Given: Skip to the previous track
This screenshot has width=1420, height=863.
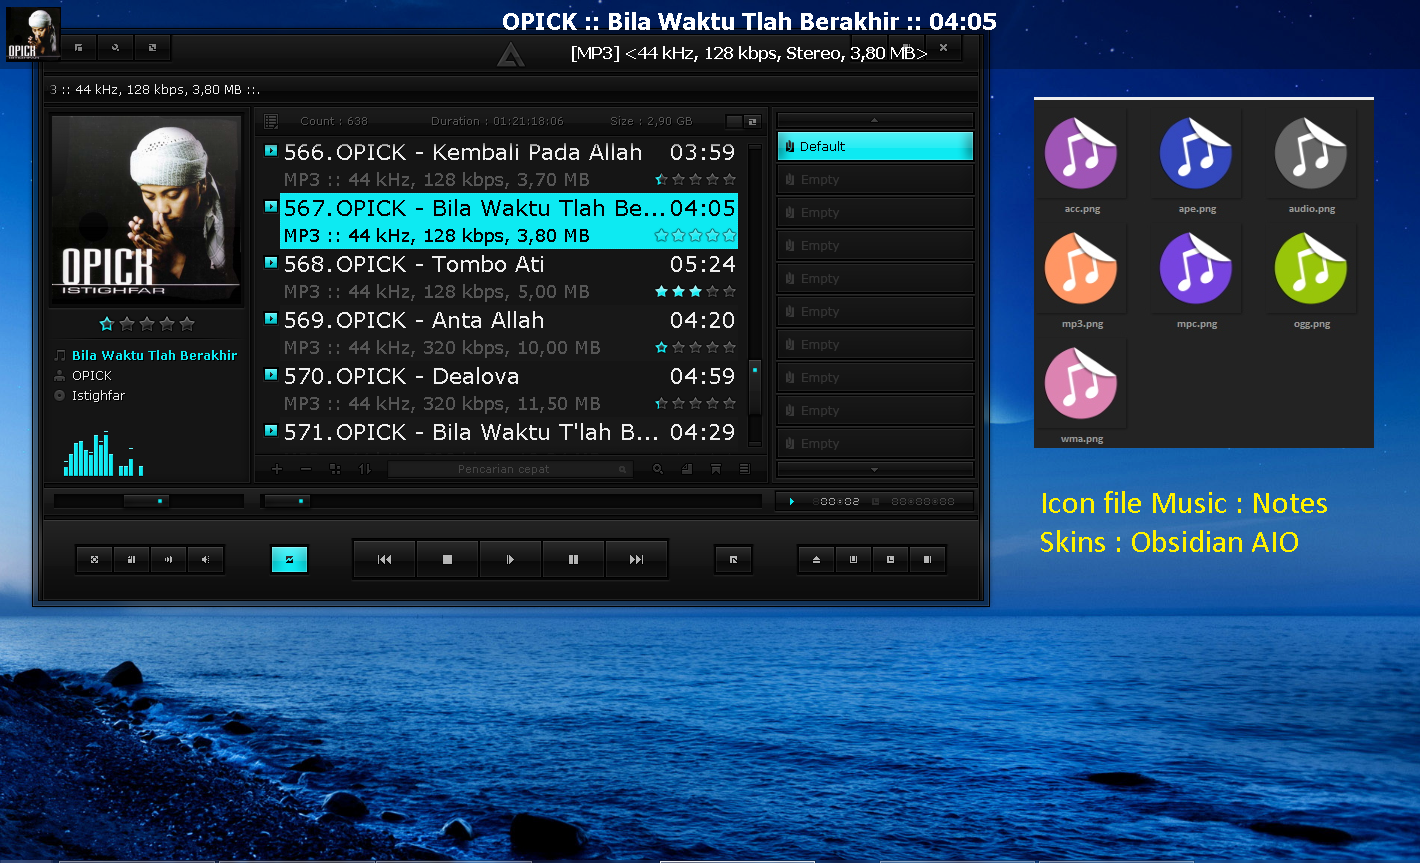Looking at the screenshot, I should [x=385, y=559].
